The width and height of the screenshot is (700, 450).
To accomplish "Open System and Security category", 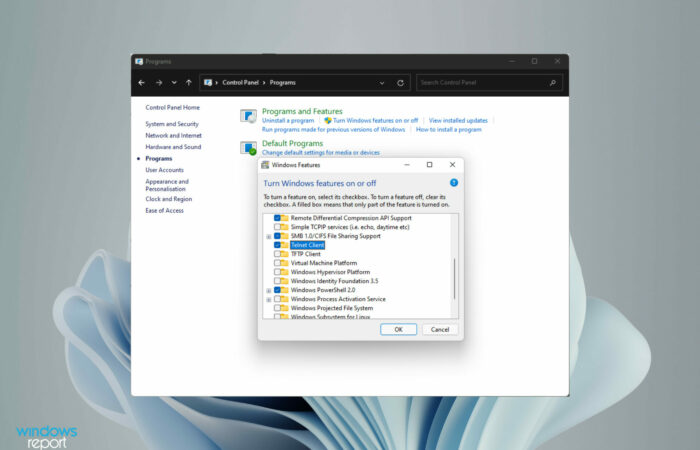I will coord(172,124).
